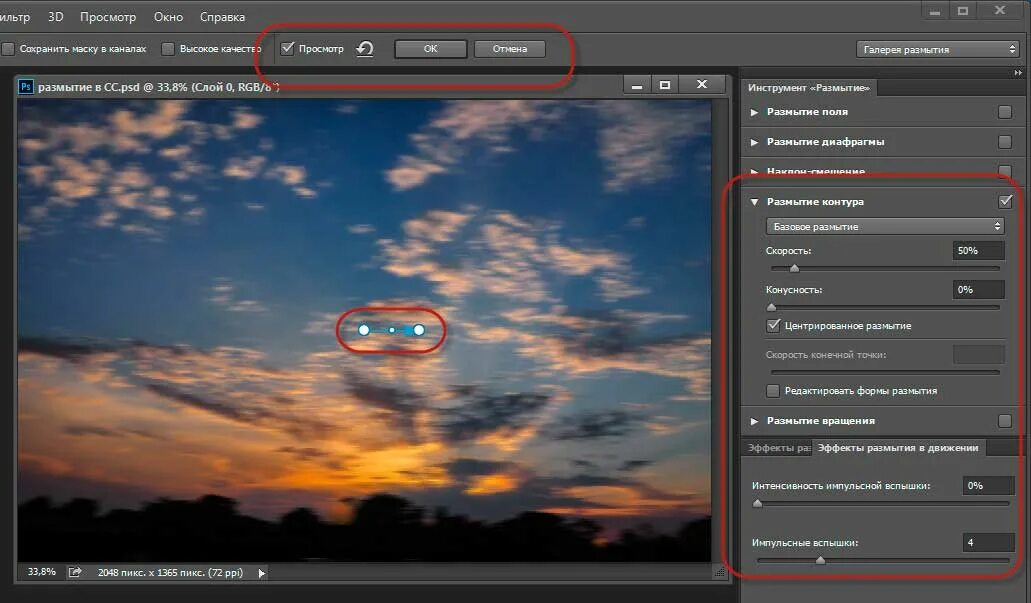
Task: Switch to Эффекты размытия в движении tab
Action: click(x=898, y=448)
